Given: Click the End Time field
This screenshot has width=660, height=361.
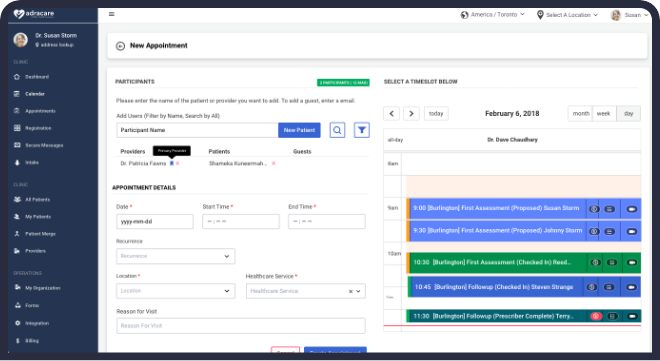Looking at the screenshot, I should (327, 222).
